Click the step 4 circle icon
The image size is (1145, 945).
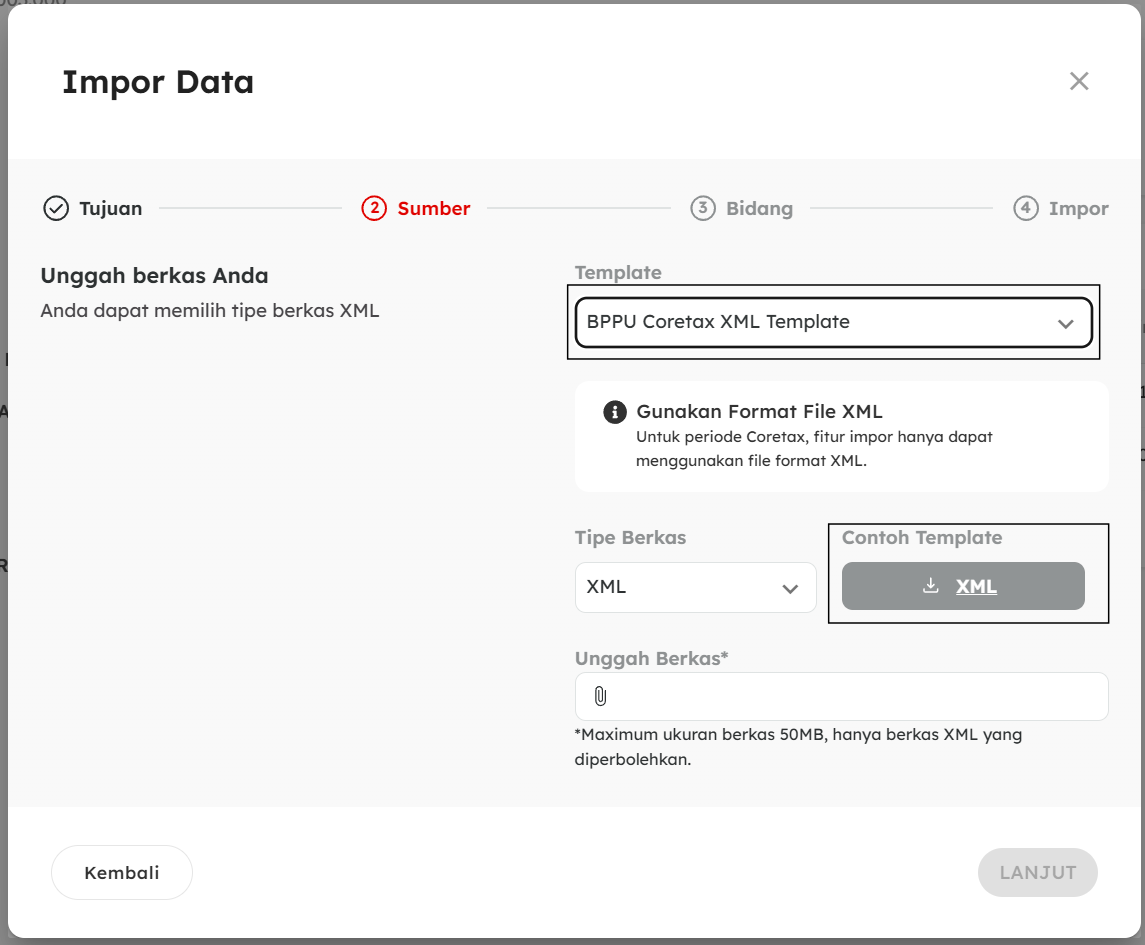tap(1026, 209)
